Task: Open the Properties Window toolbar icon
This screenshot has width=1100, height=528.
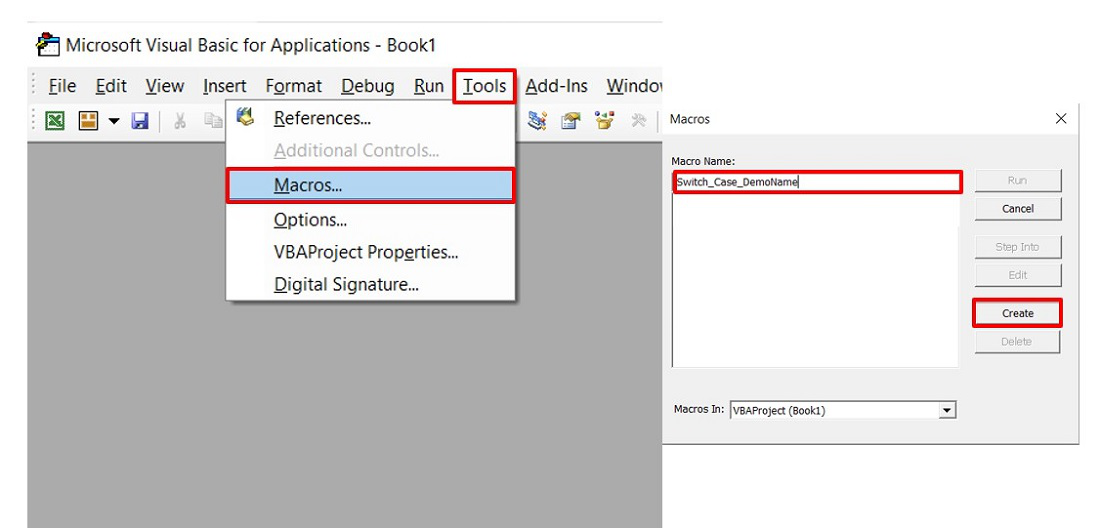Action: click(x=571, y=121)
